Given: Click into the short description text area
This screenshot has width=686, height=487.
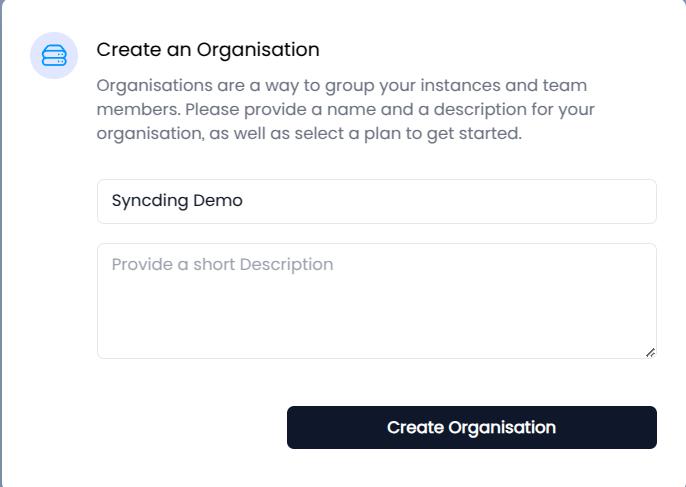Looking at the screenshot, I should click(x=376, y=300).
